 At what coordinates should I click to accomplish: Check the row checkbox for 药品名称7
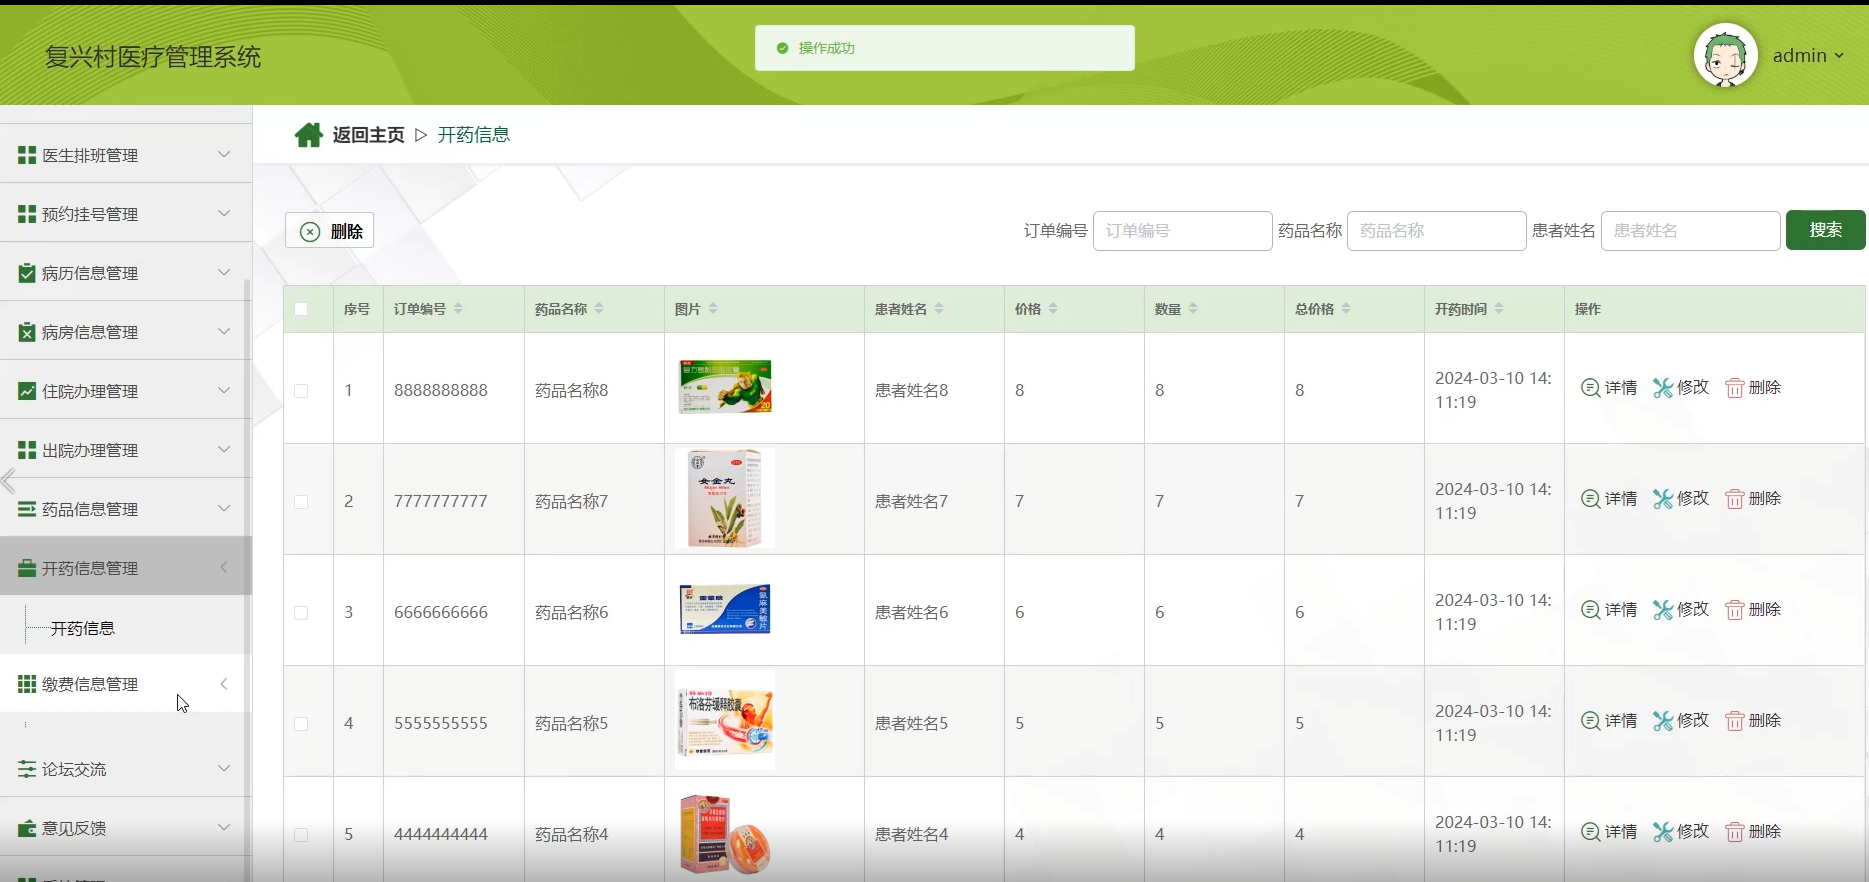(301, 502)
